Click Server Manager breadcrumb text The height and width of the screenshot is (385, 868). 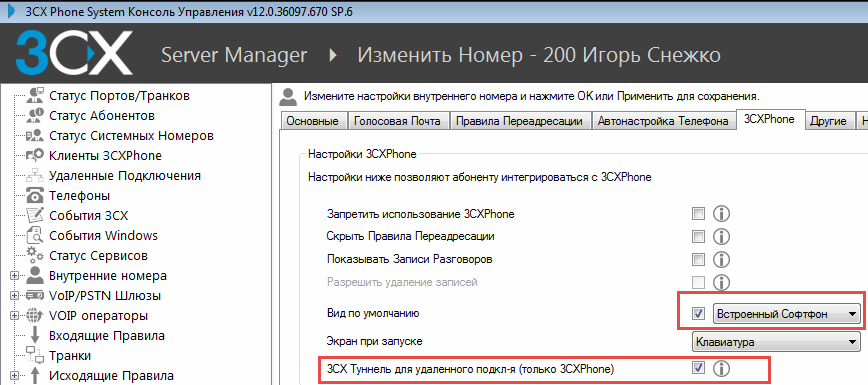coord(234,55)
